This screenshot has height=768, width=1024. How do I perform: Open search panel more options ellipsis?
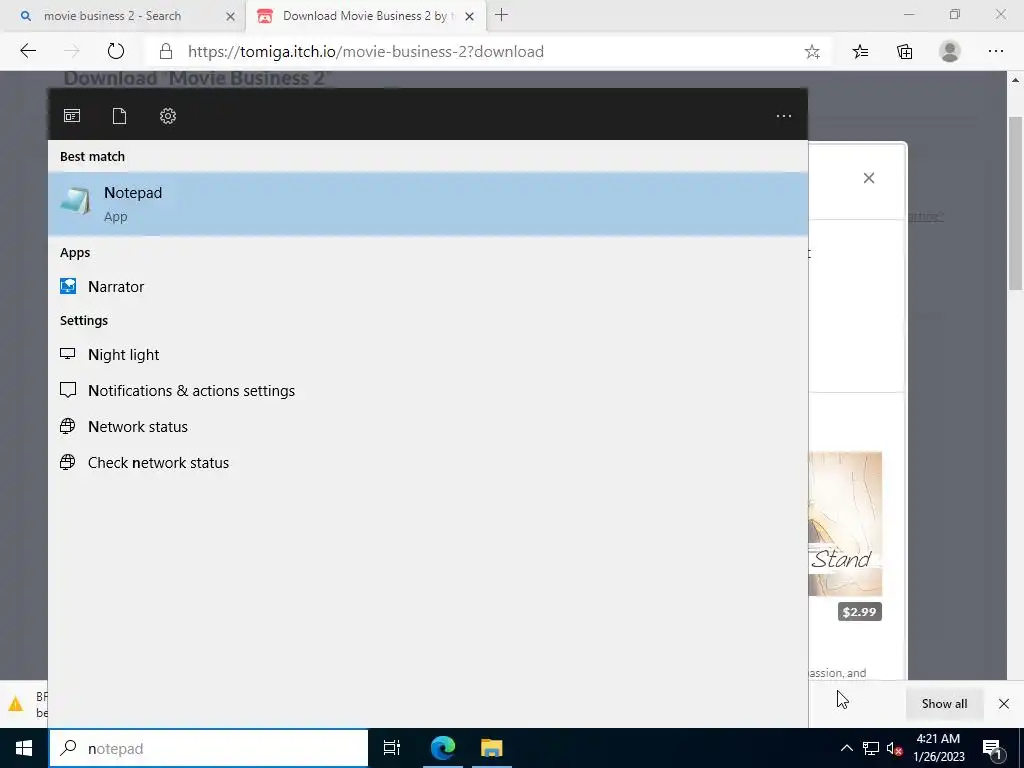784,116
